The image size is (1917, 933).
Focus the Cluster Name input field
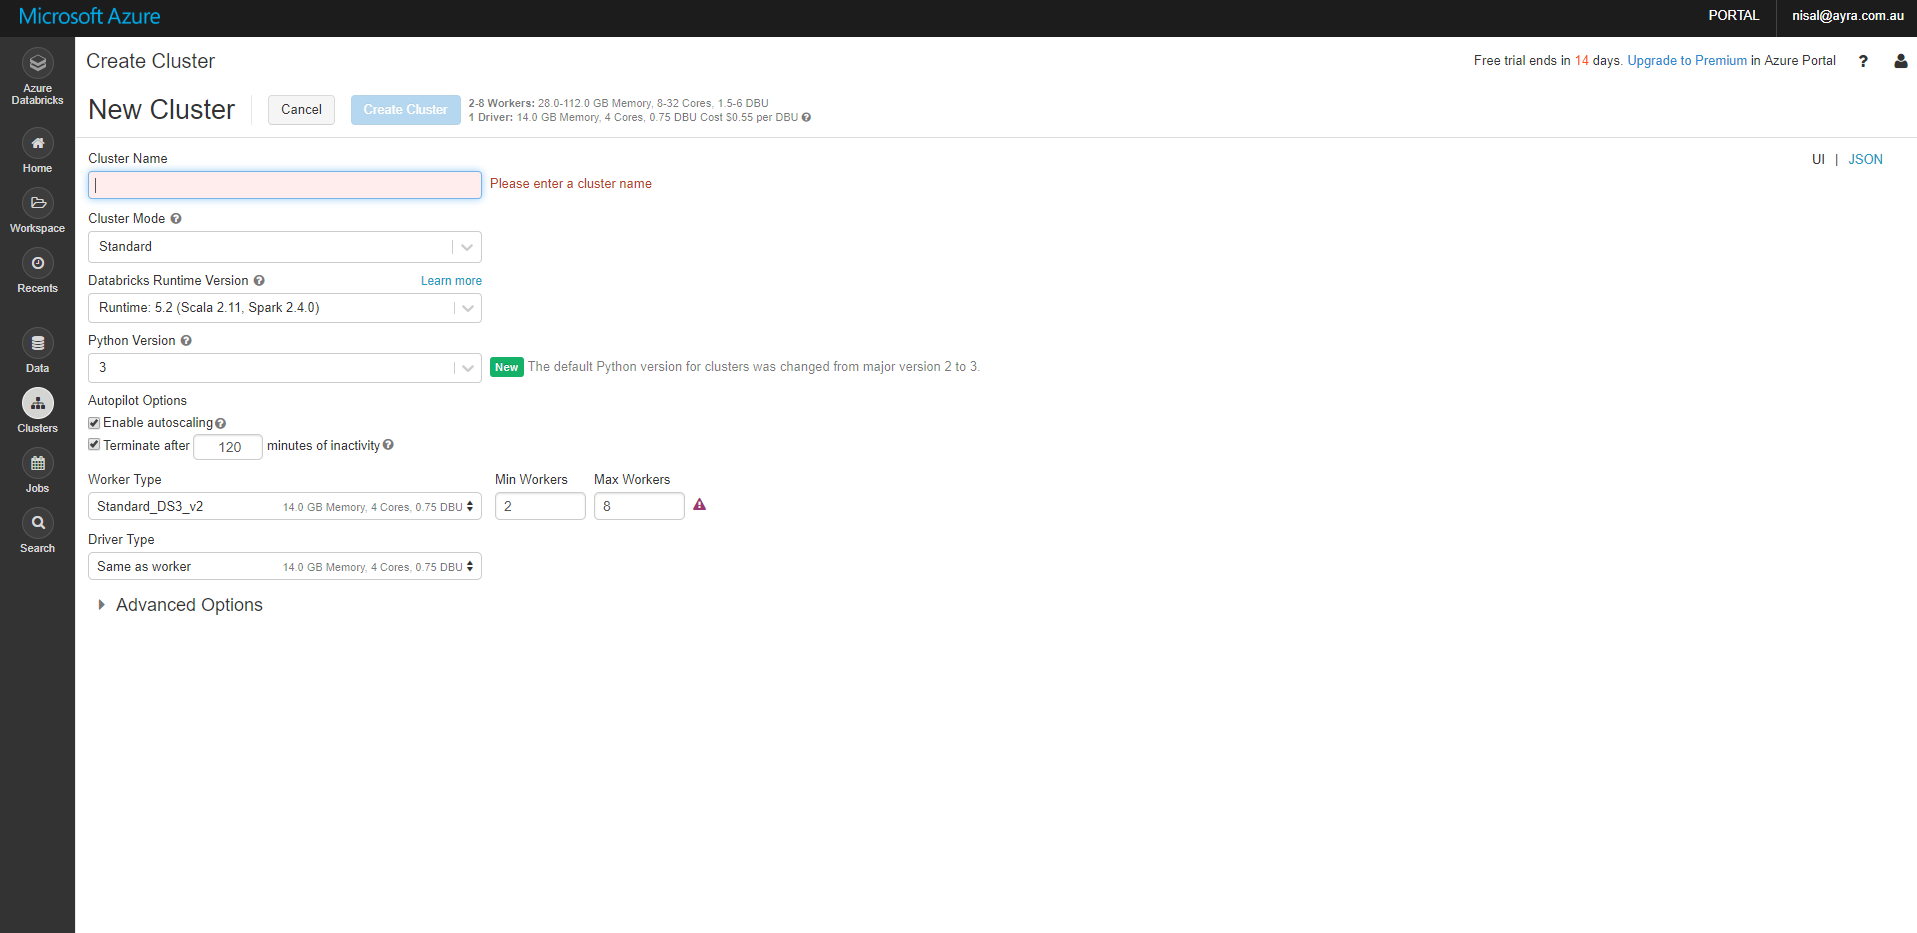click(x=285, y=185)
